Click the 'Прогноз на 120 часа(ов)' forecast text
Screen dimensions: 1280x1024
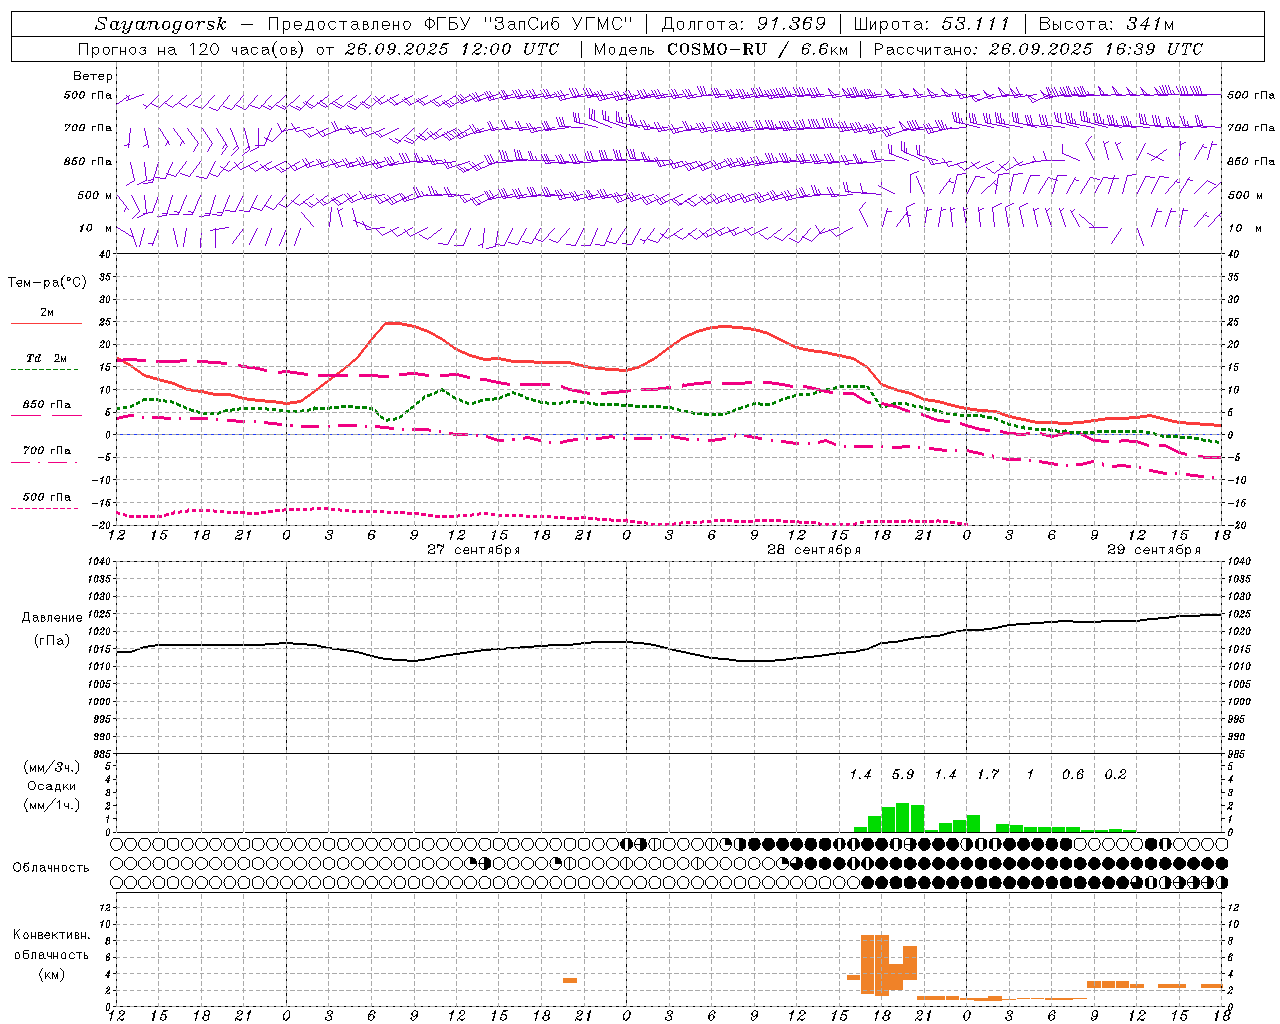[x=191, y=49]
